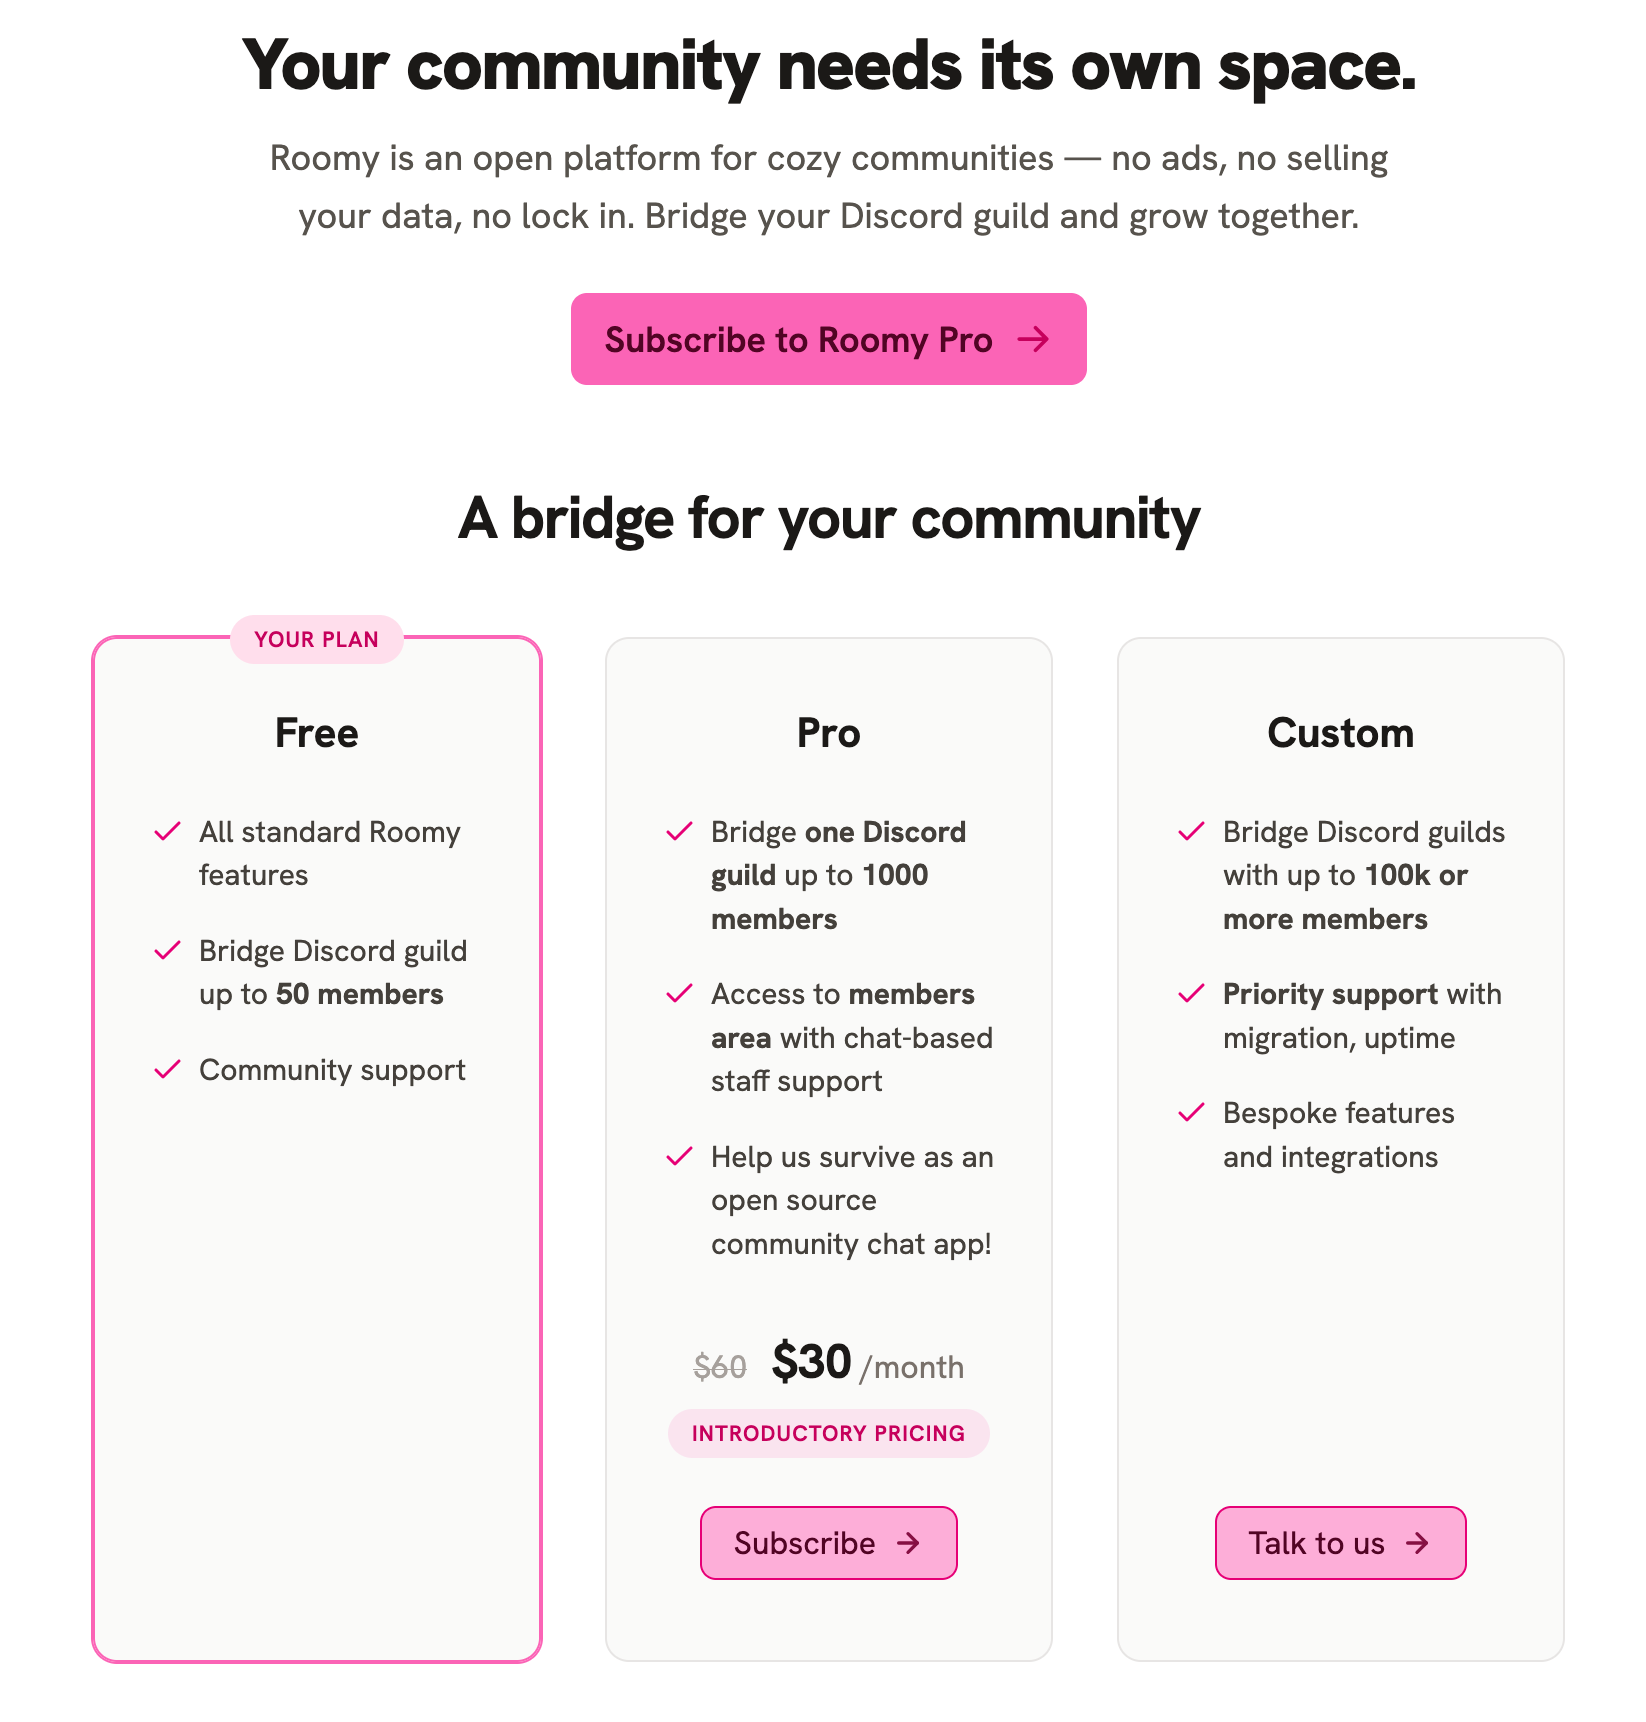Click checkmark beside Help us survive text
The image size is (1646, 1722).
(679, 1156)
